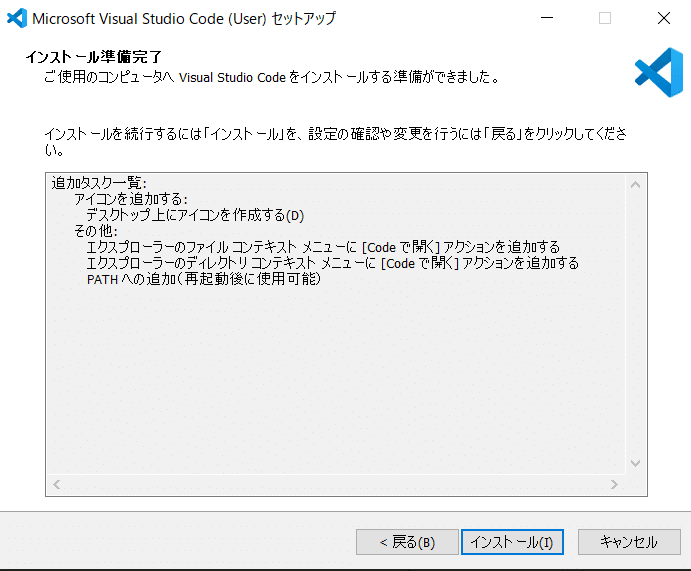Close the setup window
This screenshot has width=691, height=571.
point(664,18)
